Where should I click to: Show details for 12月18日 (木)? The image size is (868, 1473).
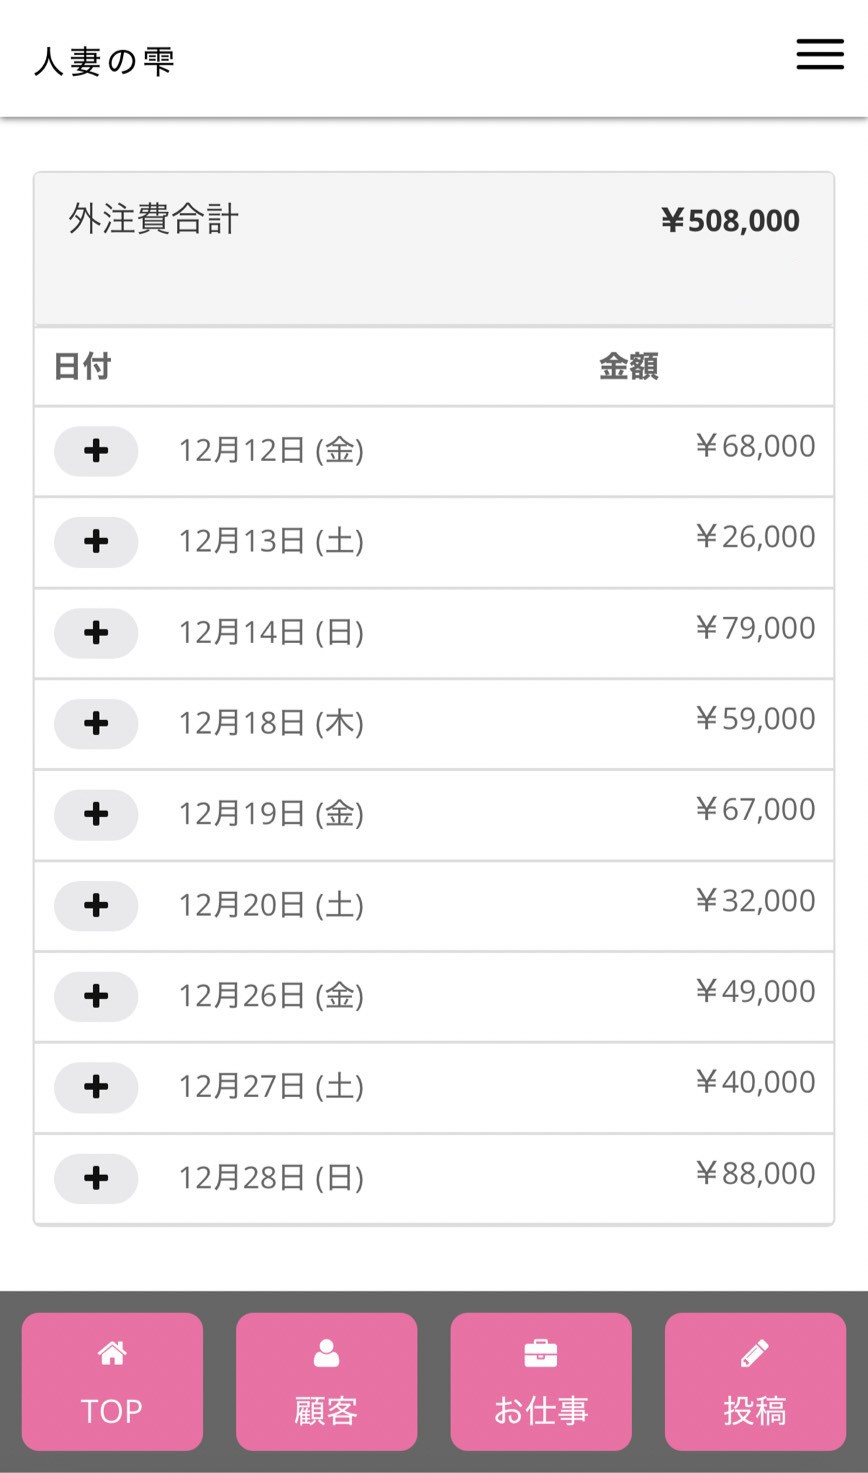[96, 724]
